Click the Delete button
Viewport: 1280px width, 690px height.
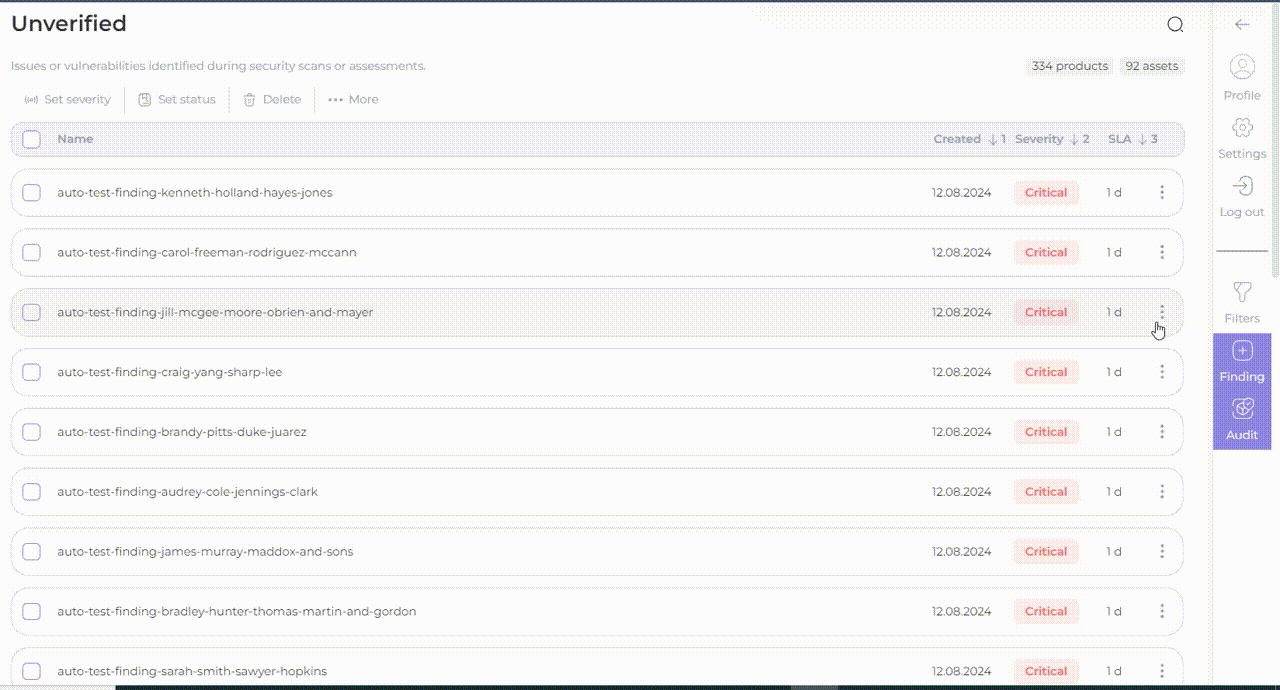272,100
